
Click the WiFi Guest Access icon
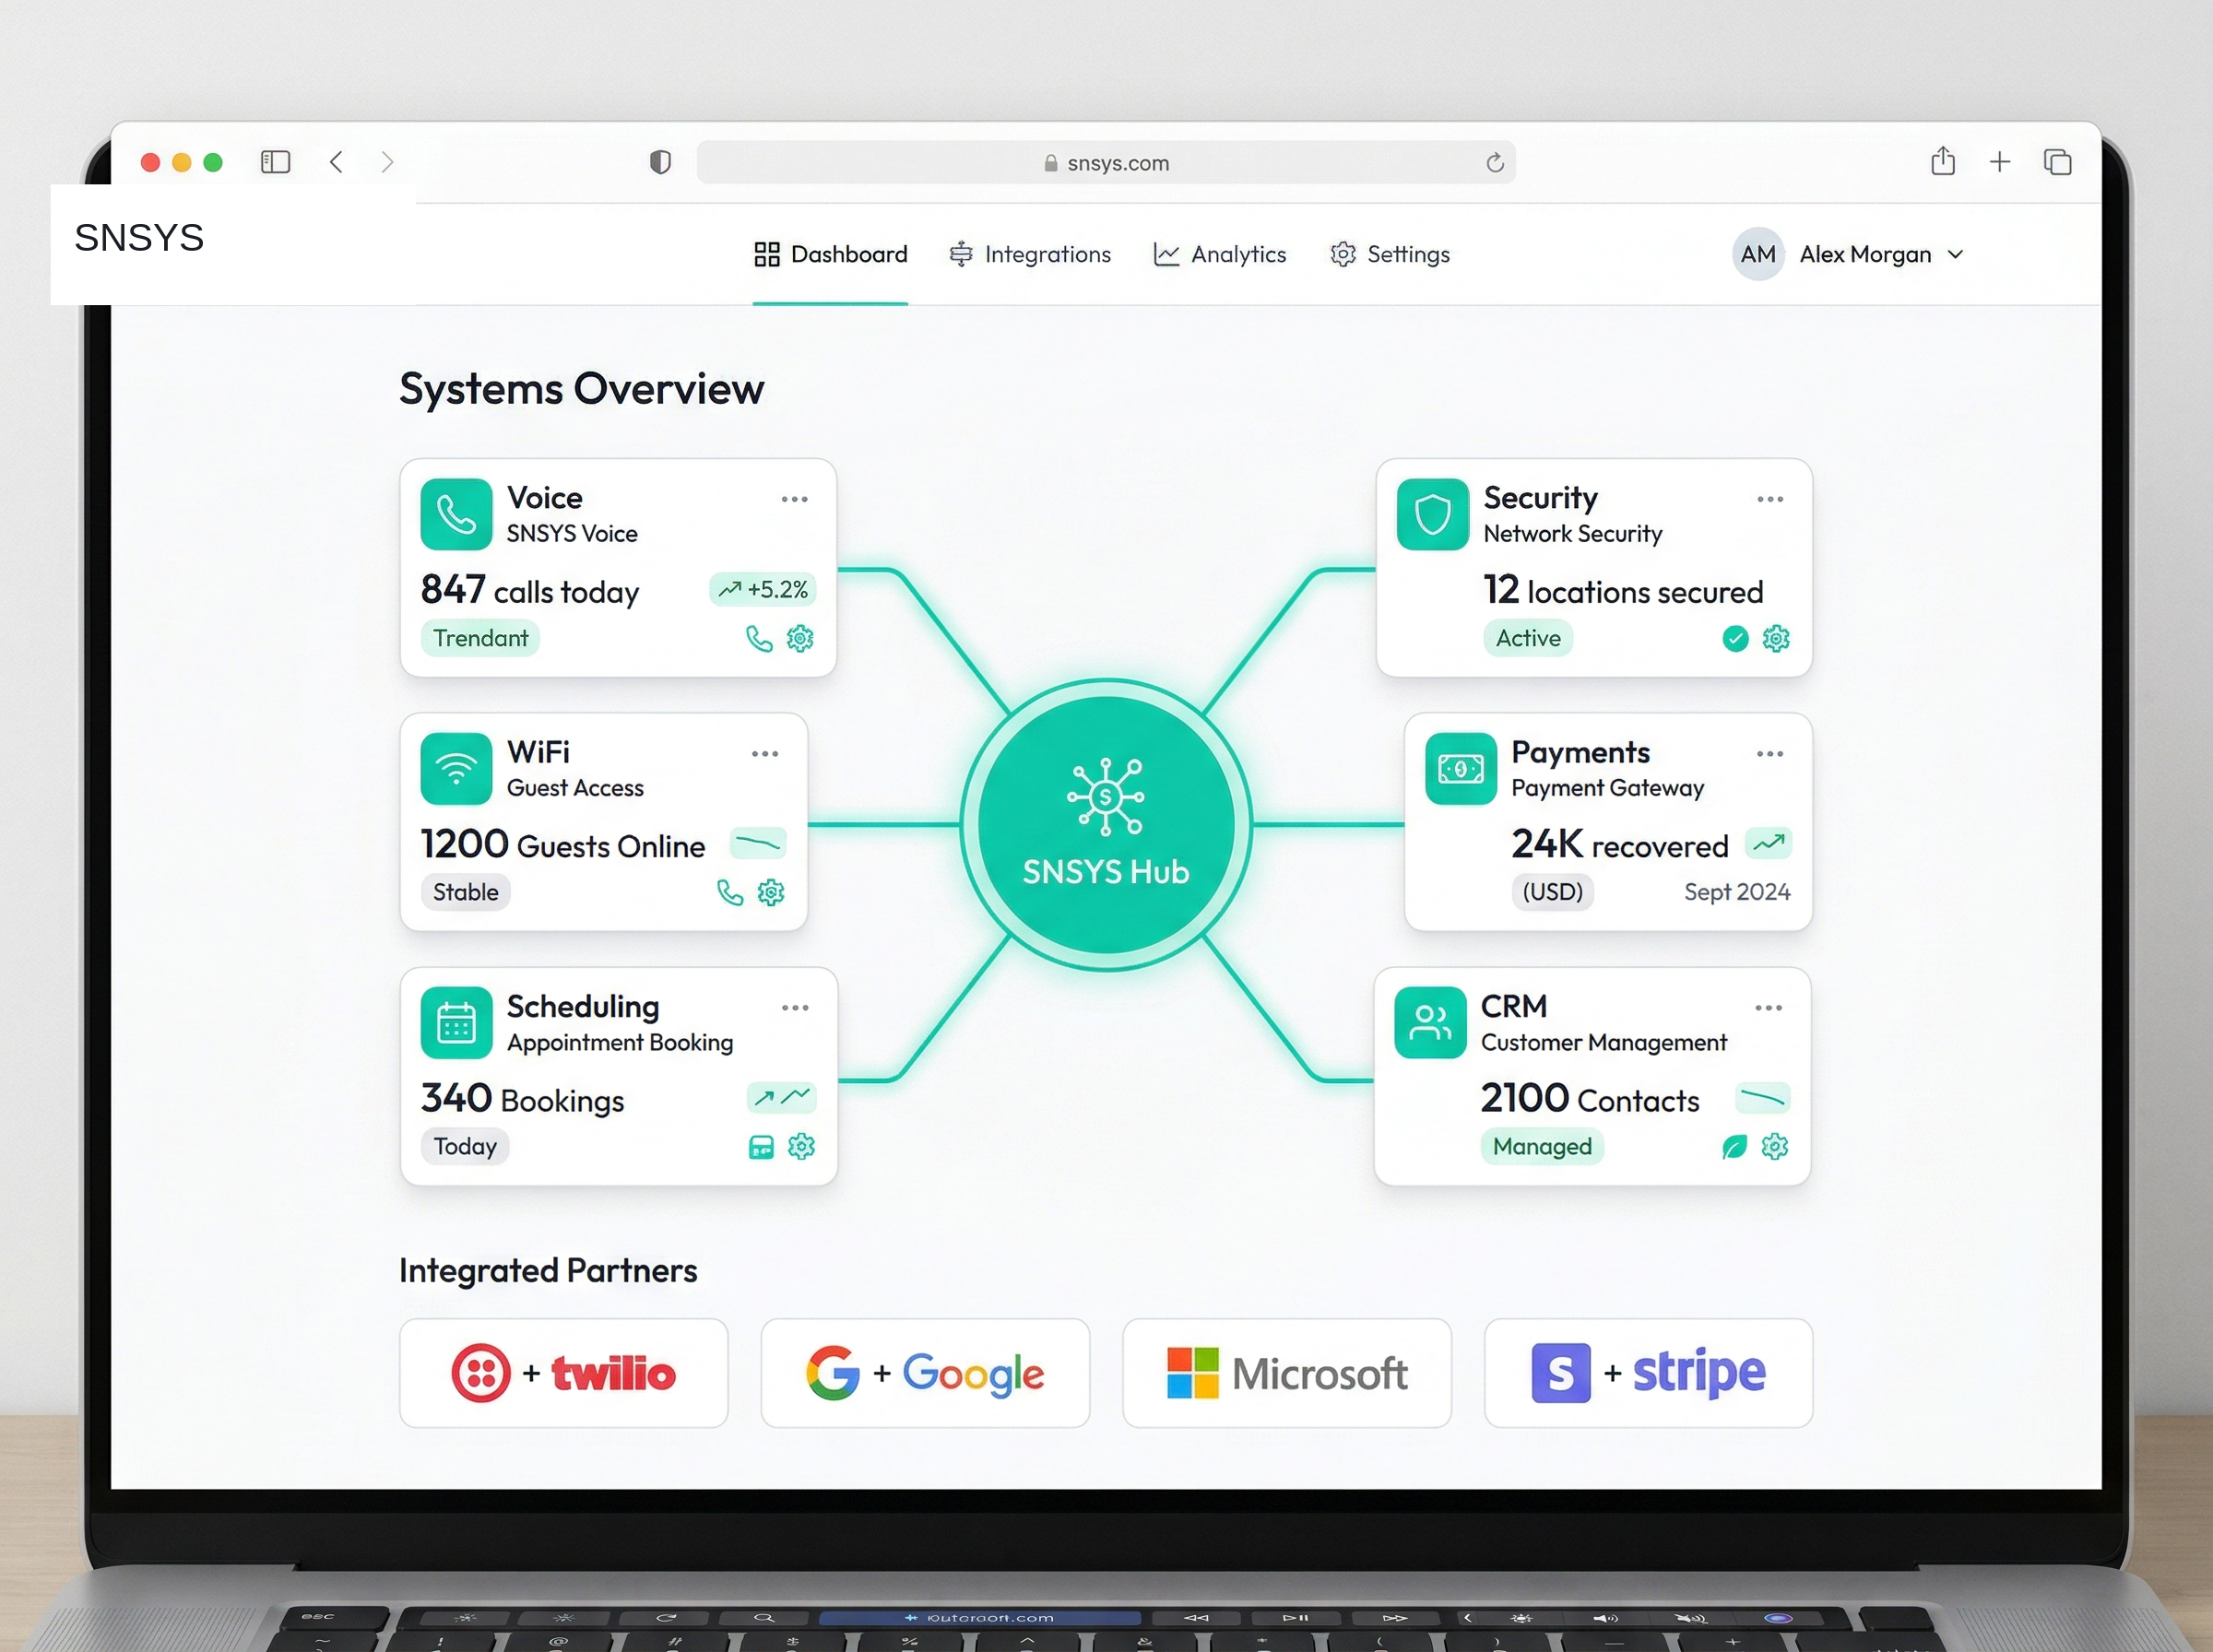(x=456, y=768)
